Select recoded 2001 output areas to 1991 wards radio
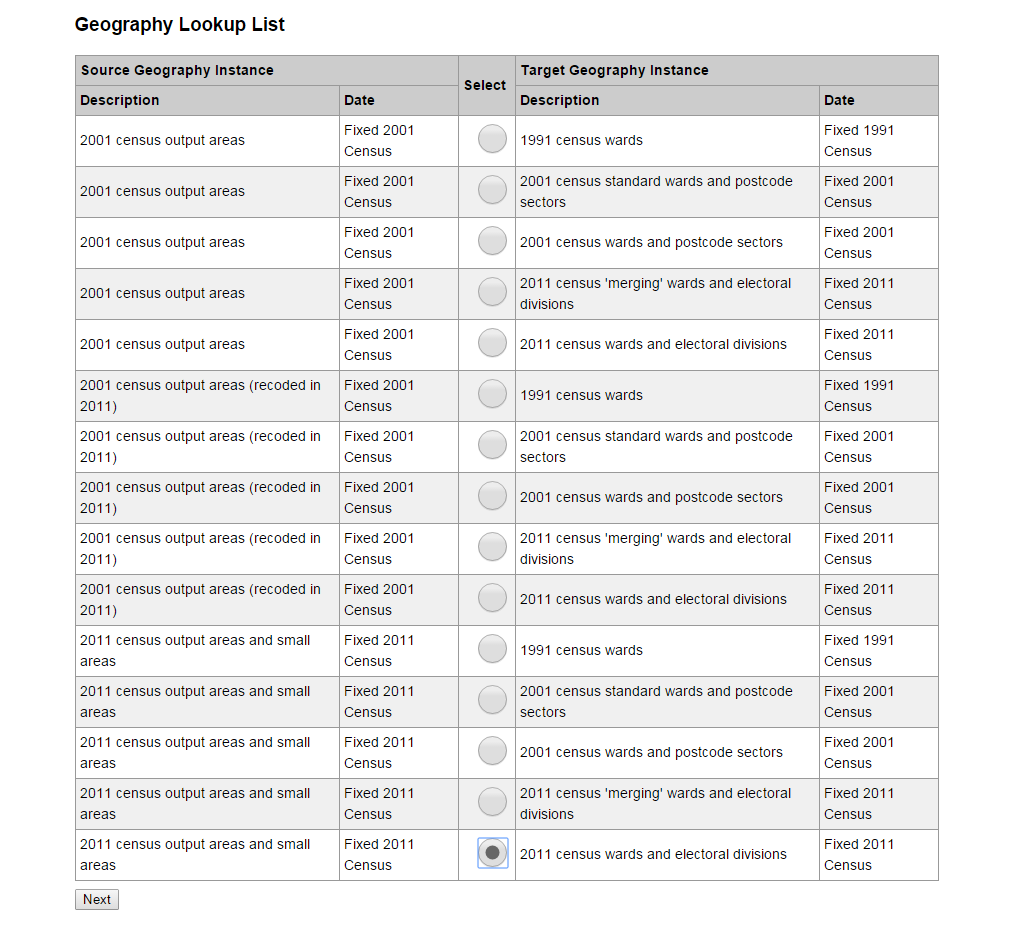Screen dimensions: 1032x929 [x=492, y=393]
